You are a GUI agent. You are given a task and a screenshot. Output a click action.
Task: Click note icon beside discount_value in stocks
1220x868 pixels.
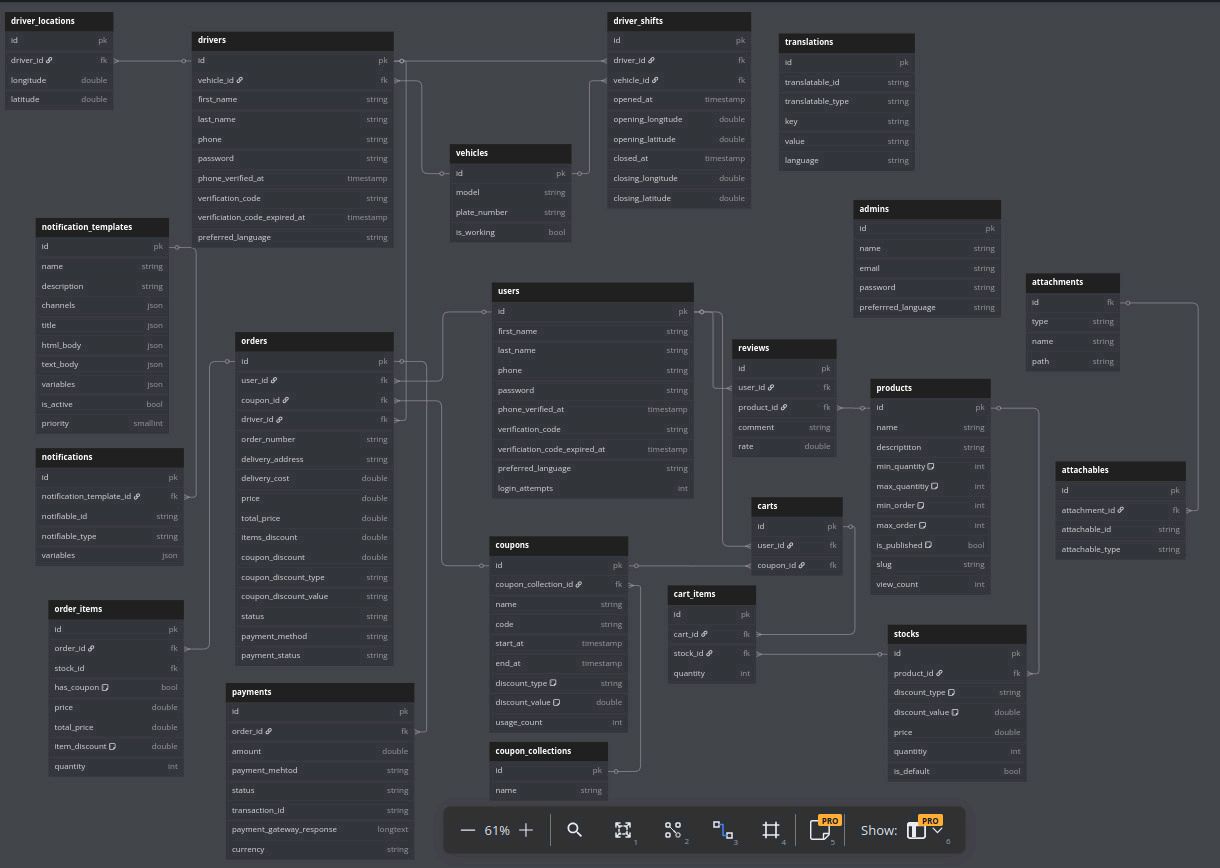[955, 712]
